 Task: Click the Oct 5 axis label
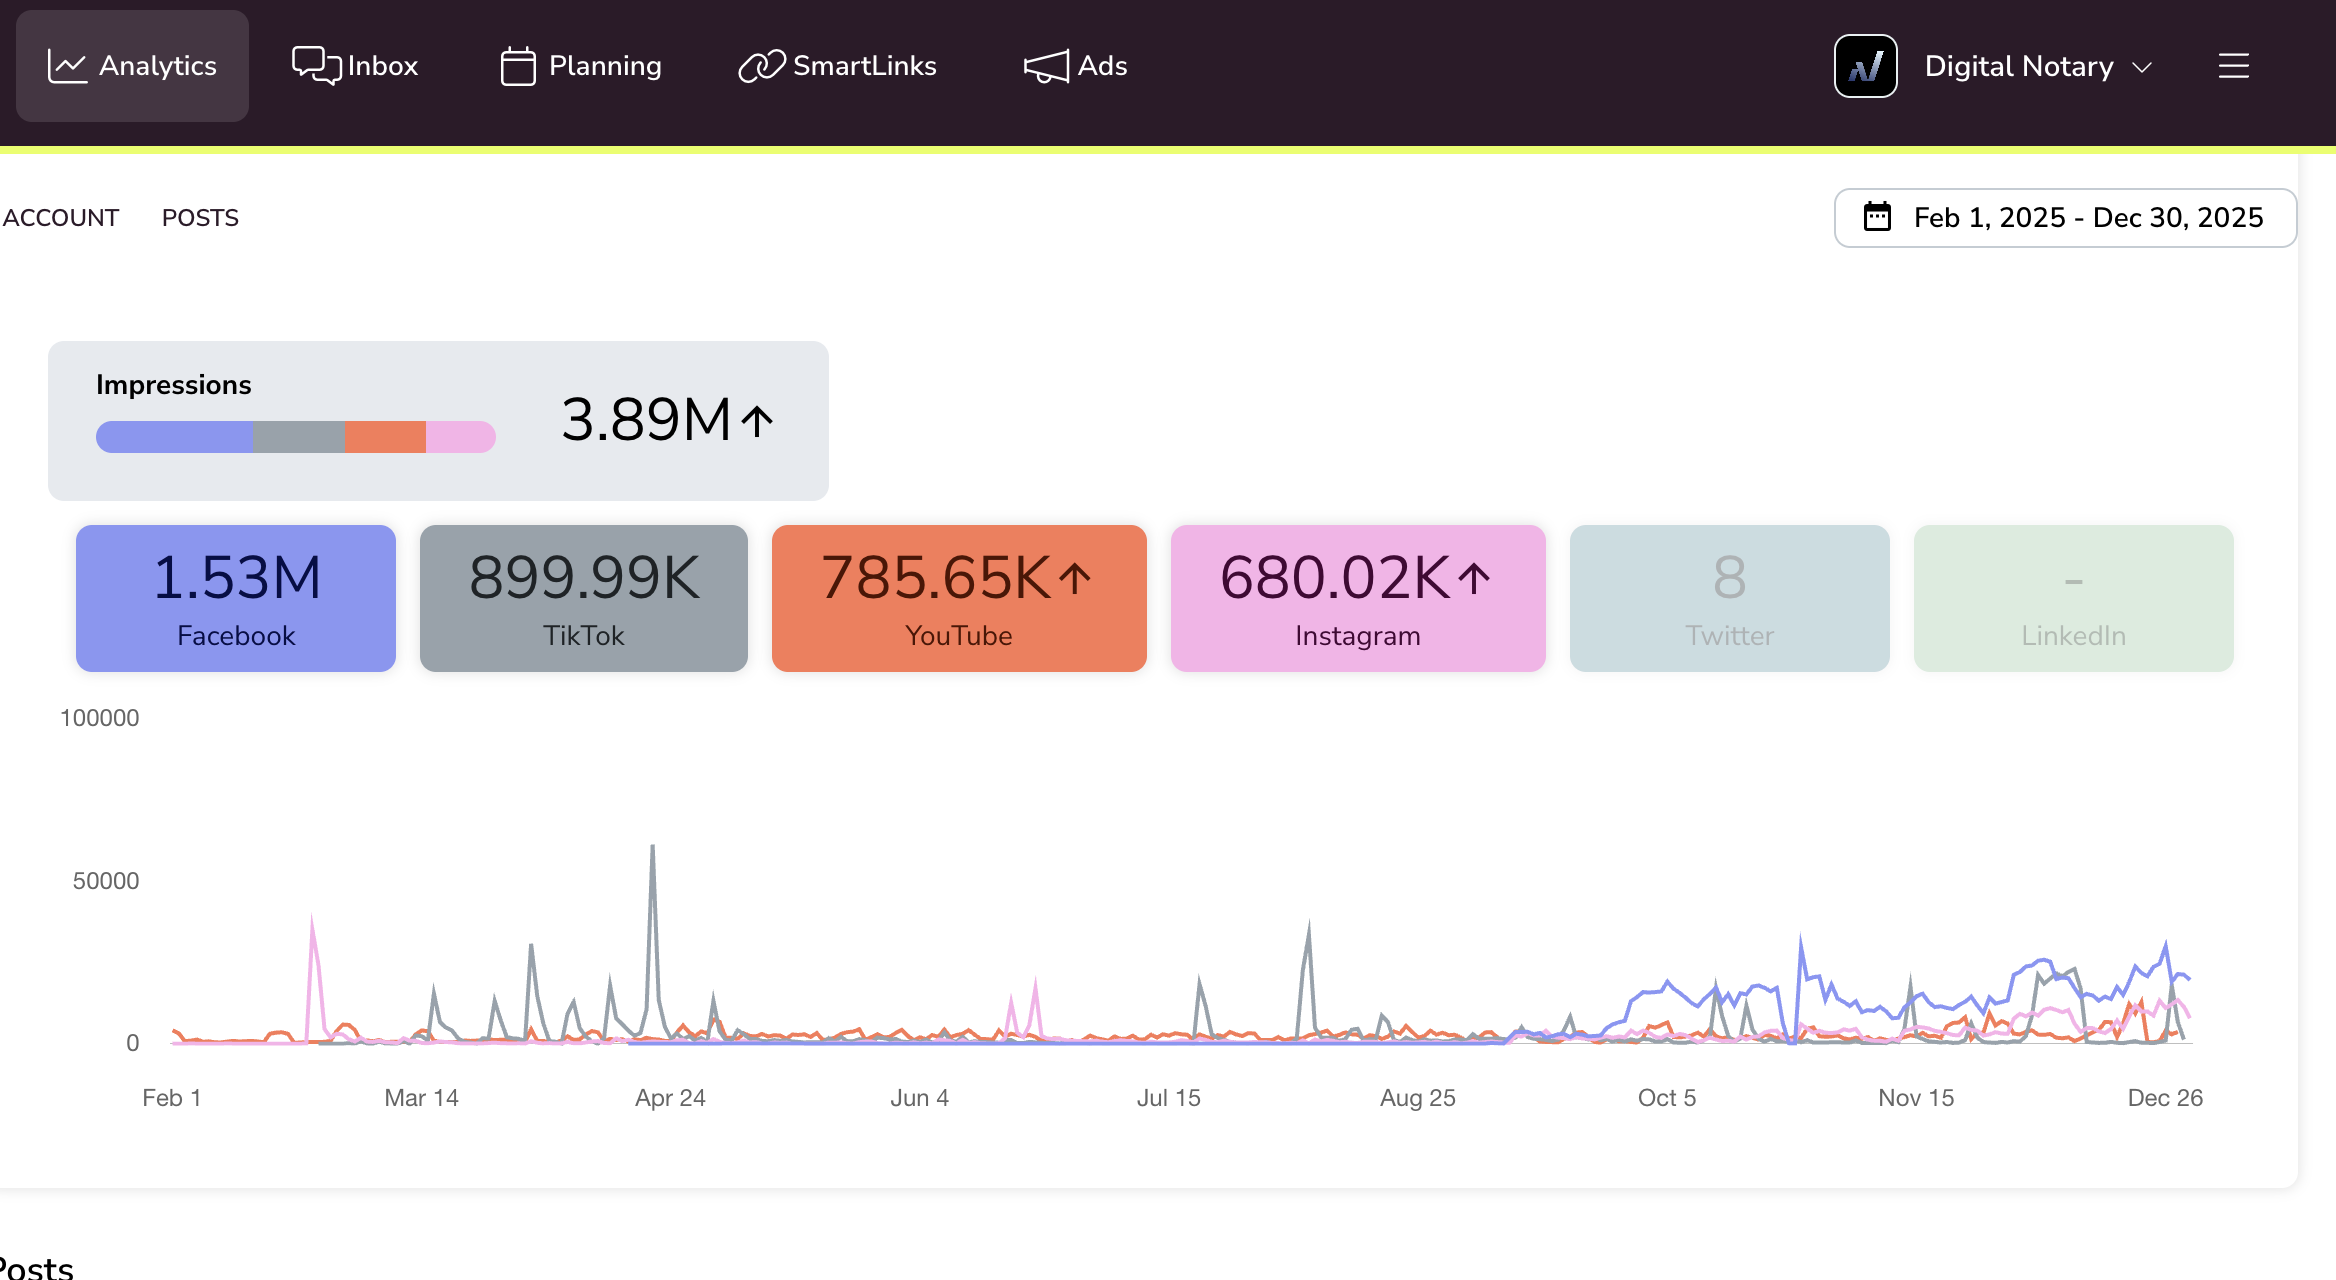pos(1667,1098)
